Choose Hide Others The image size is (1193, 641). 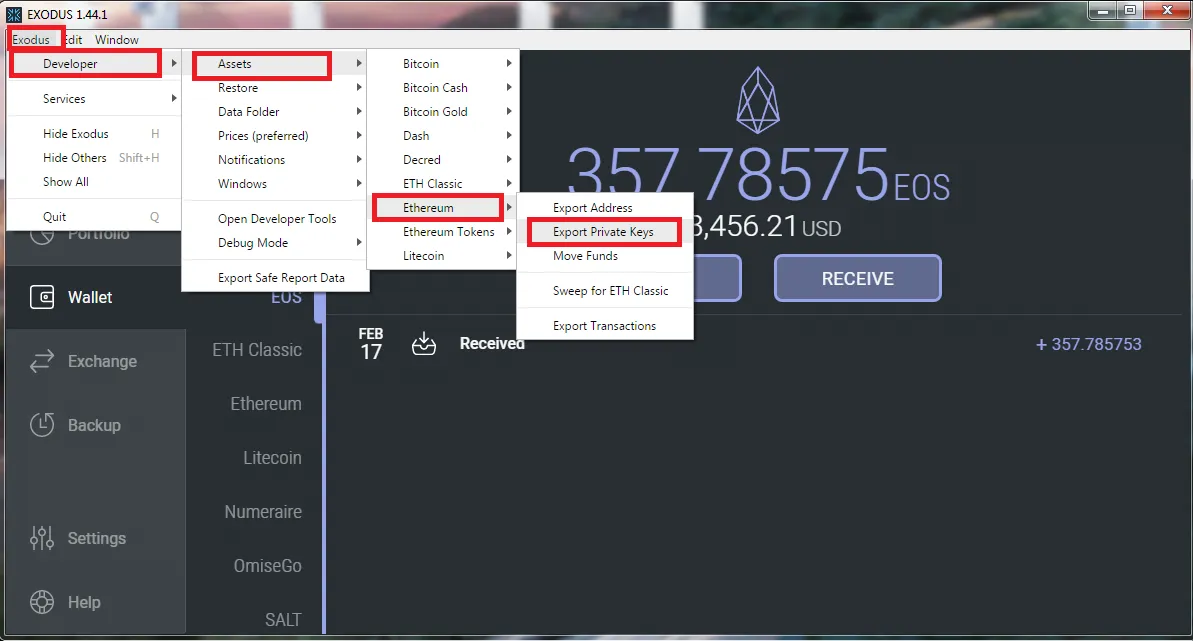pos(94,158)
